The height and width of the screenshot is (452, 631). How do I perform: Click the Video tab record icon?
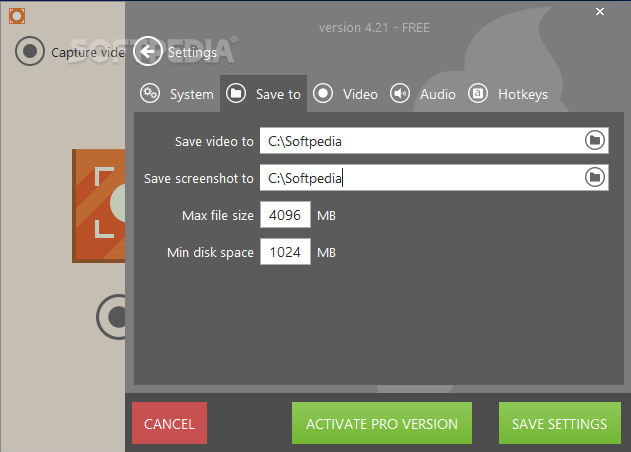(x=323, y=94)
